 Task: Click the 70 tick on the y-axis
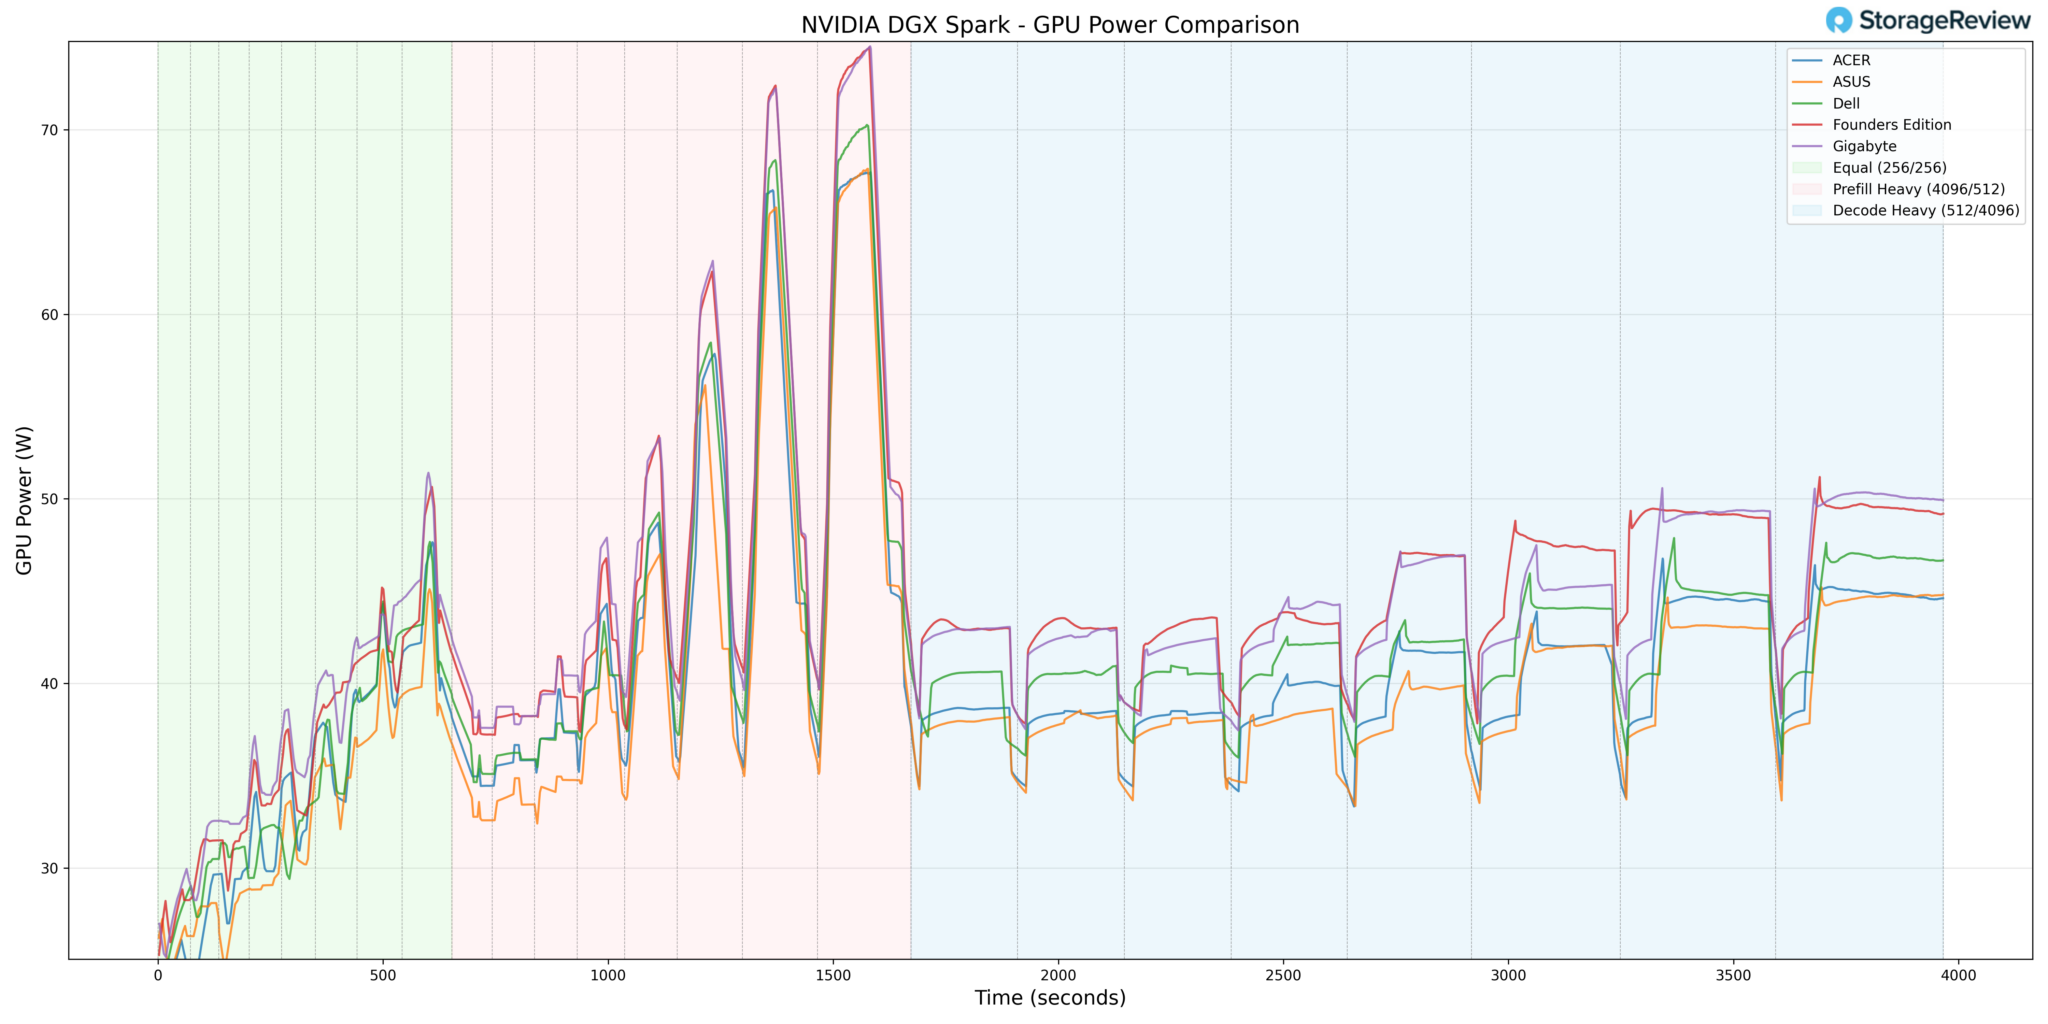[x=49, y=130]
